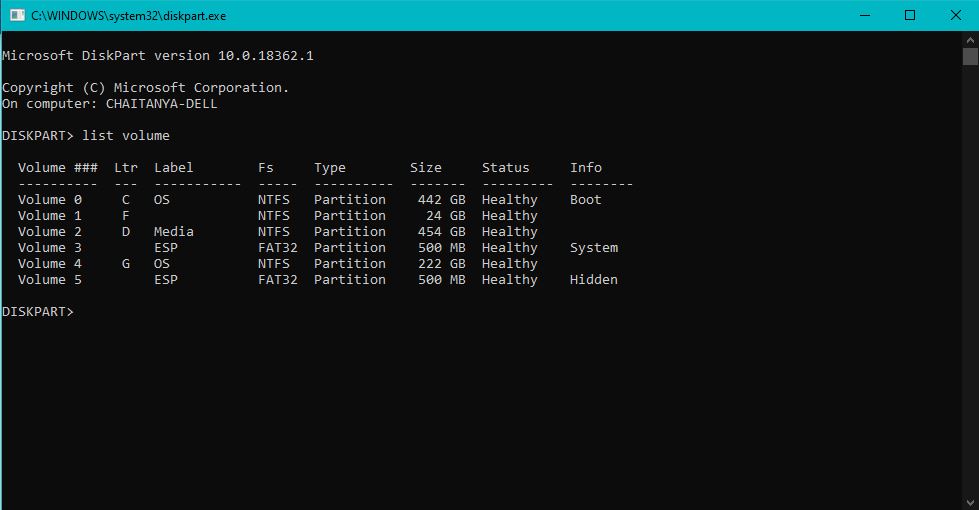The width and height of the screenshot is (979, 510).
Task: Click the 'Media' label of Volume 2
Action: tap(173, 231)
